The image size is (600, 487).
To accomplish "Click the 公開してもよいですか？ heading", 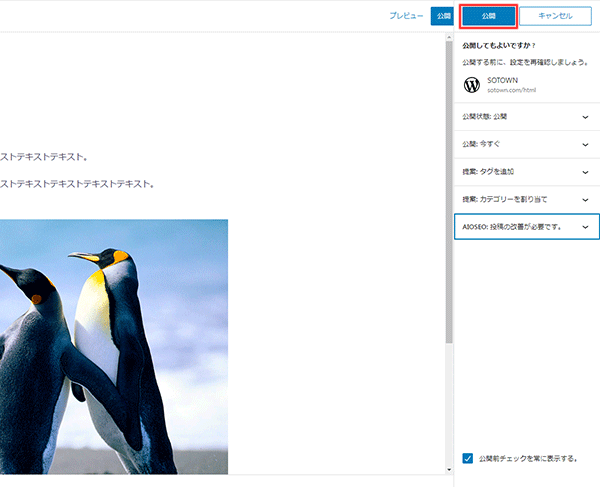I will click(499, 46).
